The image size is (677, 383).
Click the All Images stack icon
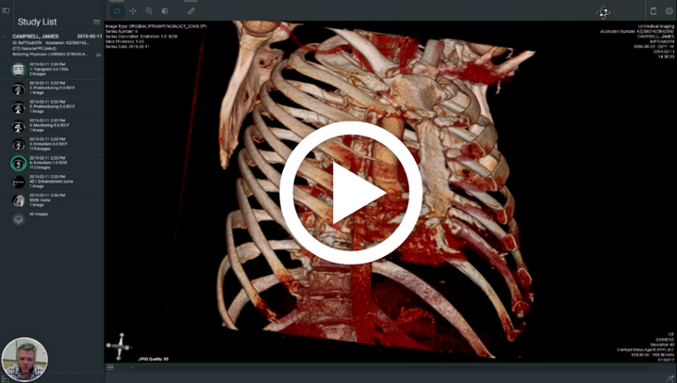coord(18,220)
